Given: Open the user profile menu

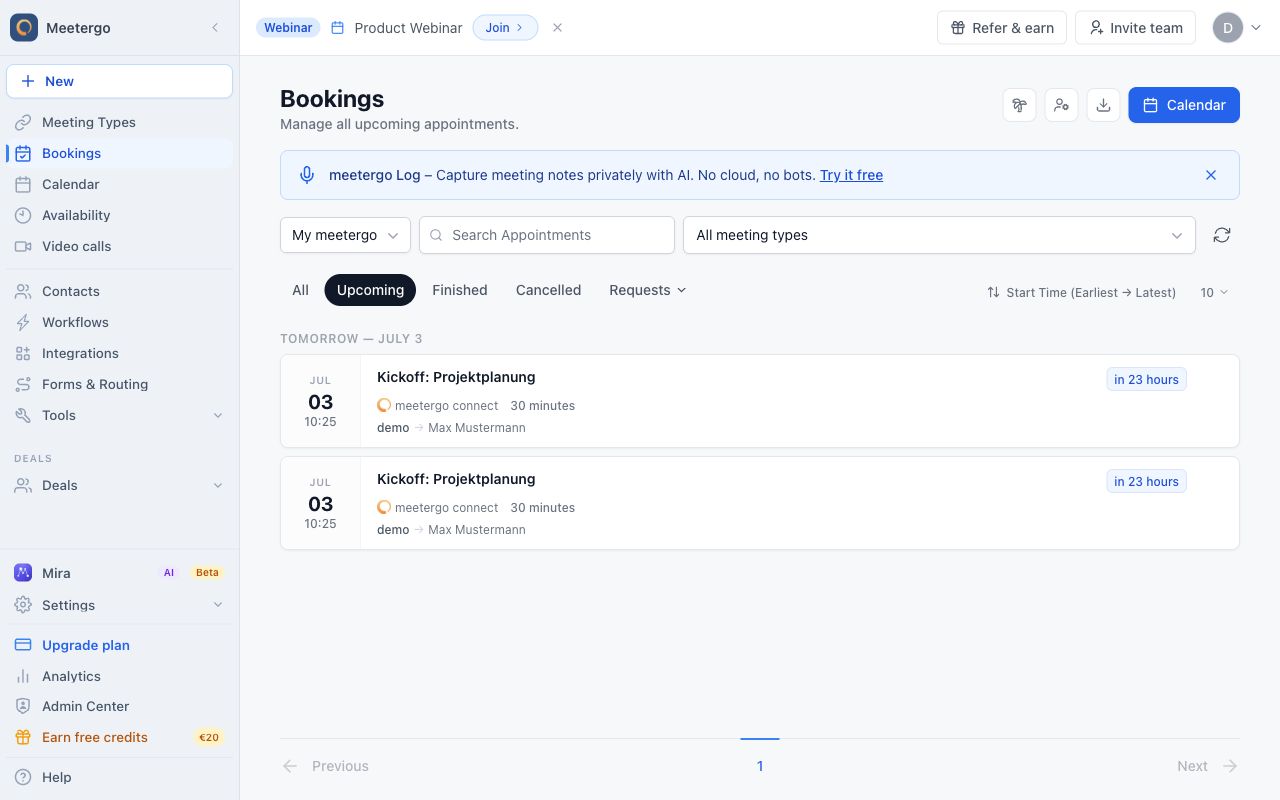Looking at the screenshot, I should pos(1237,28).
